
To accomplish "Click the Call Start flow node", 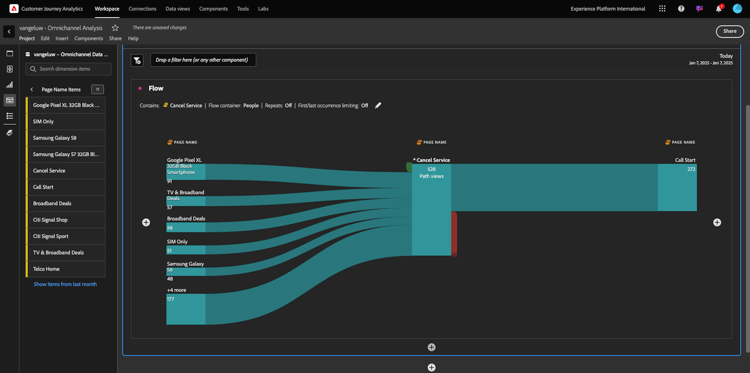I will [x=677, y=187].
